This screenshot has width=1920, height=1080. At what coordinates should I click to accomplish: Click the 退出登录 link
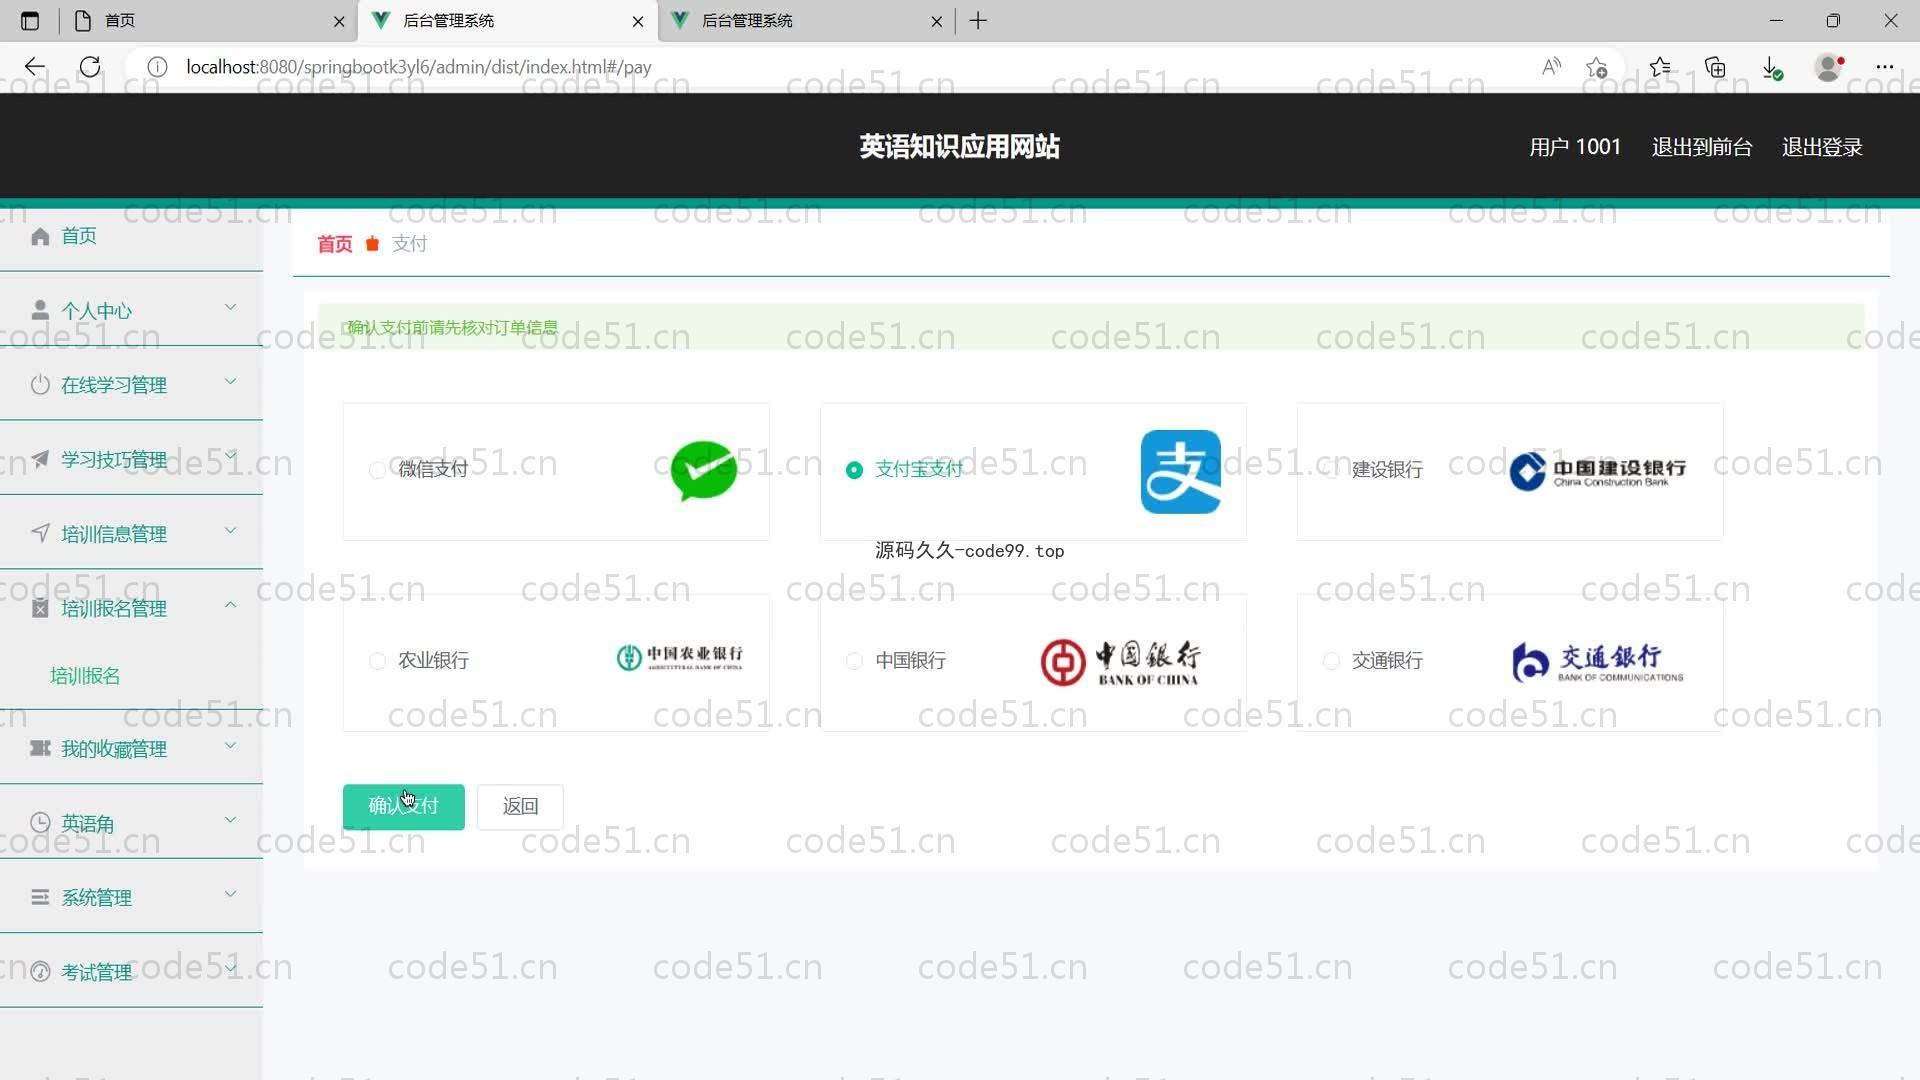(x=1822, y=147)
